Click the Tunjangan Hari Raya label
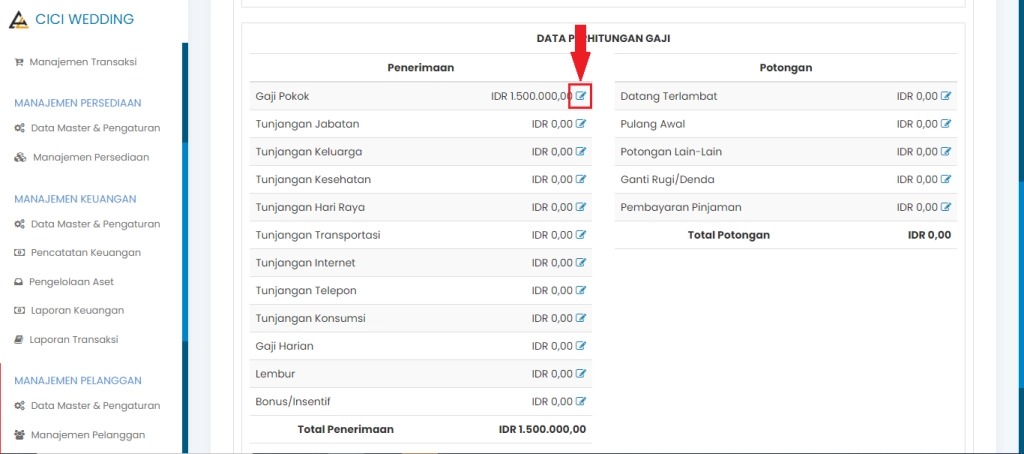The height and width of the screenshot is (454, 1024). pyautogui.click(x=310, y=207)
